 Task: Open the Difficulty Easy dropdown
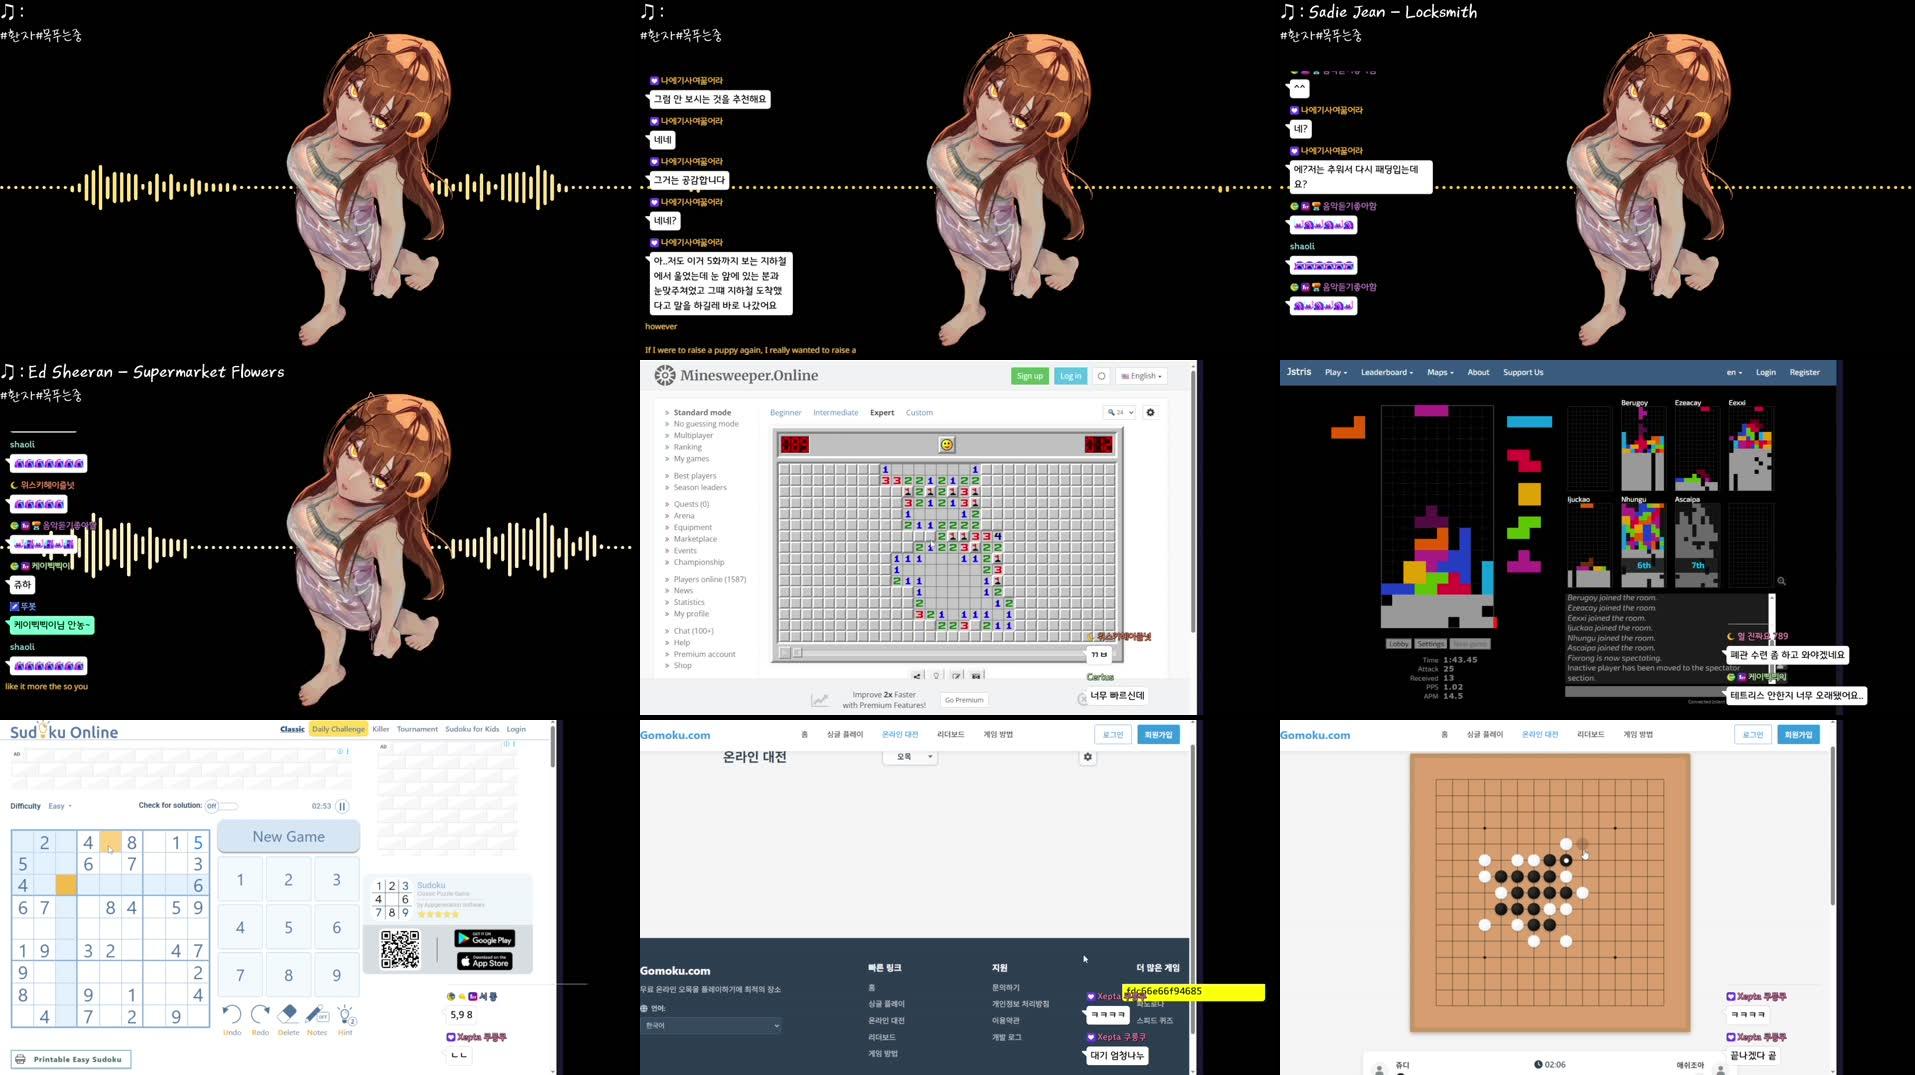pyautogui.click(x=58, y=806)
